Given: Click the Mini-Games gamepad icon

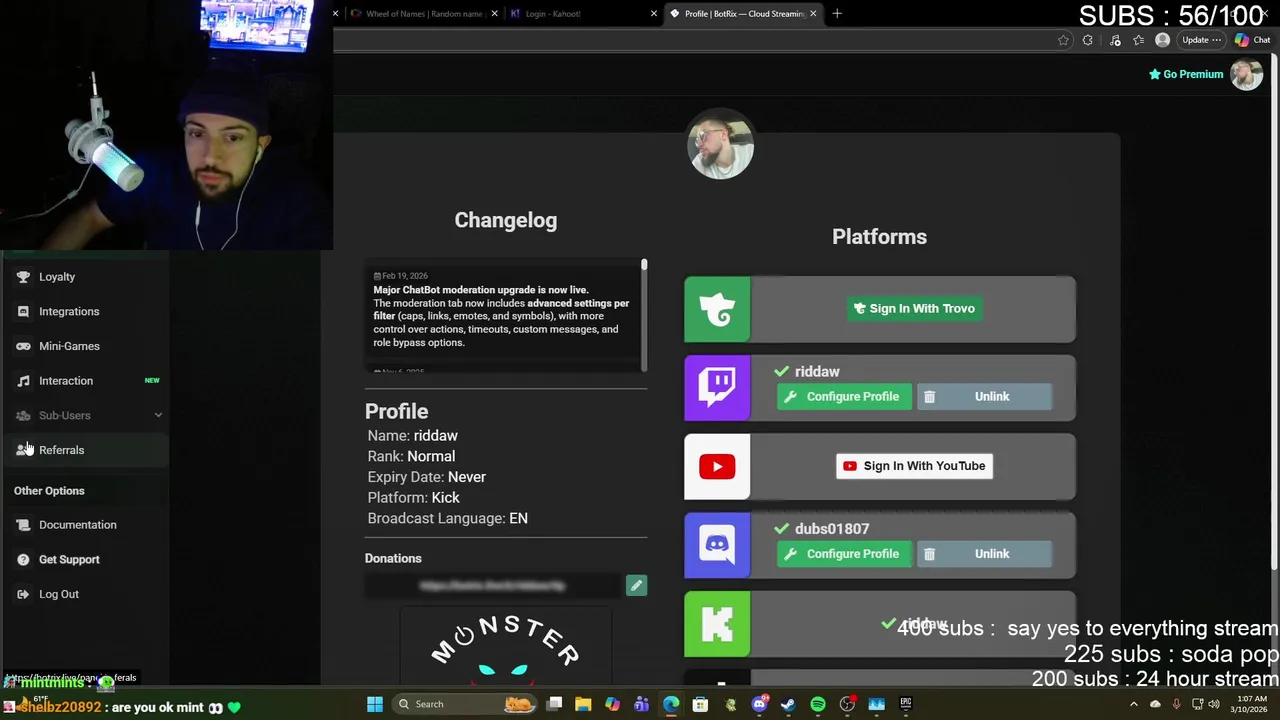Looking at the screenshot, I should pos(23,346).
